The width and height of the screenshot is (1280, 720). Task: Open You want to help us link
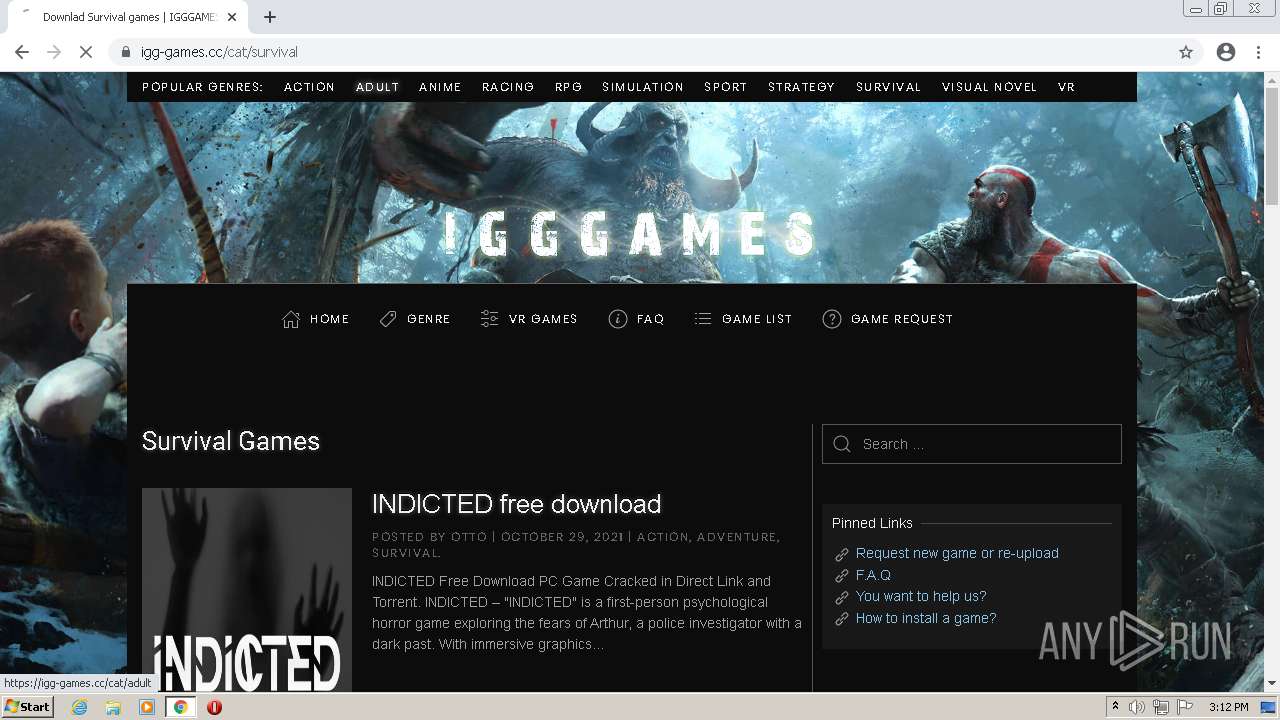click(x=921, y=596)
